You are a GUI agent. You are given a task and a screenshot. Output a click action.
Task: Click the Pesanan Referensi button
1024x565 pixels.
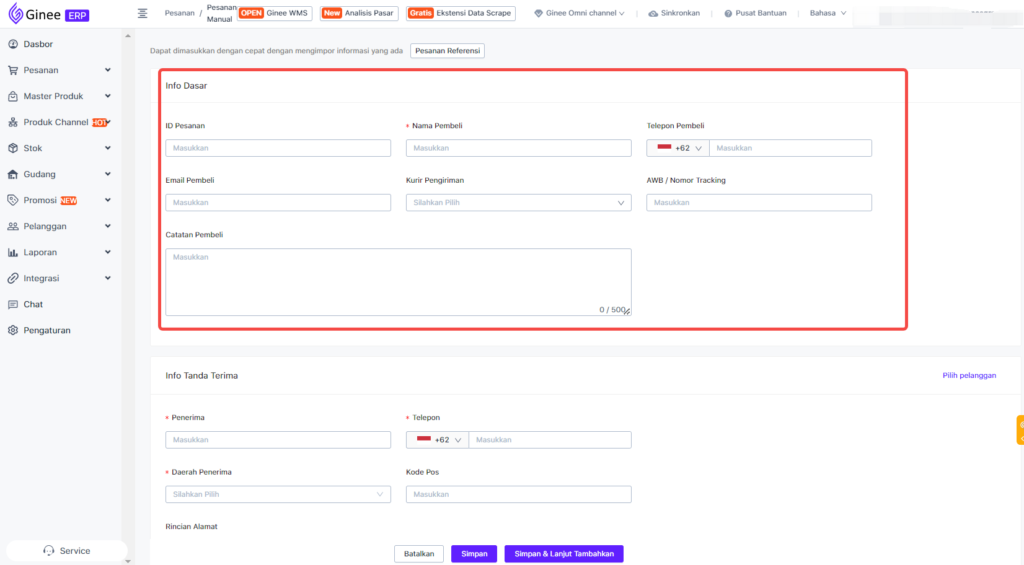pyautogui.click(x=447, y=50)
